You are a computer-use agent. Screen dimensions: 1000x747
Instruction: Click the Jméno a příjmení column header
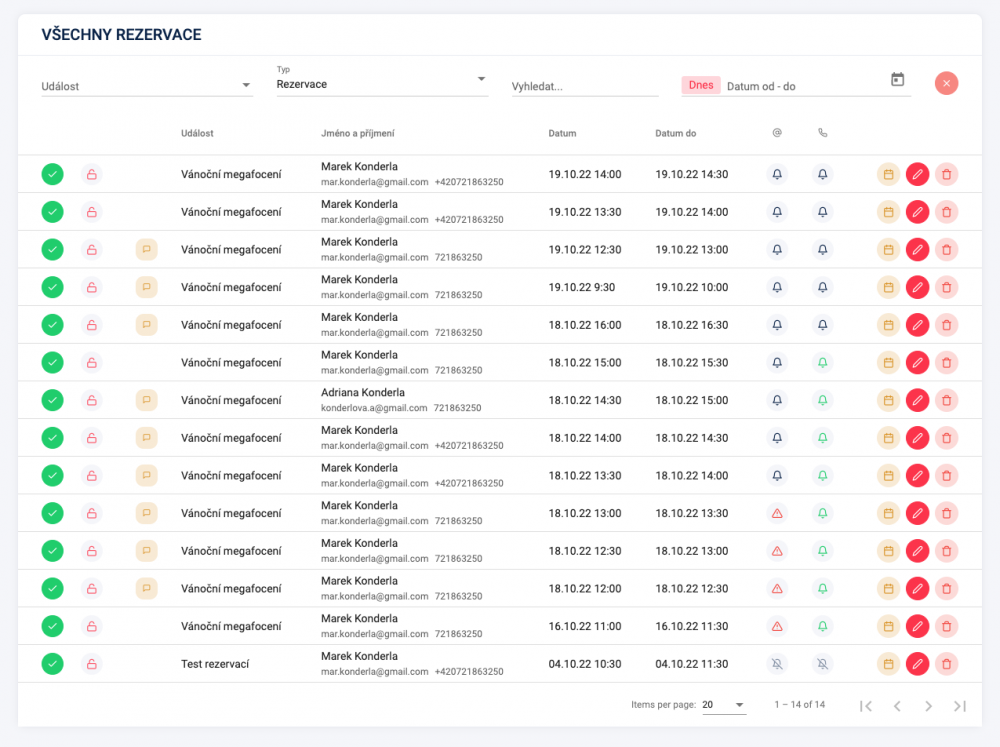coord(358,133)
